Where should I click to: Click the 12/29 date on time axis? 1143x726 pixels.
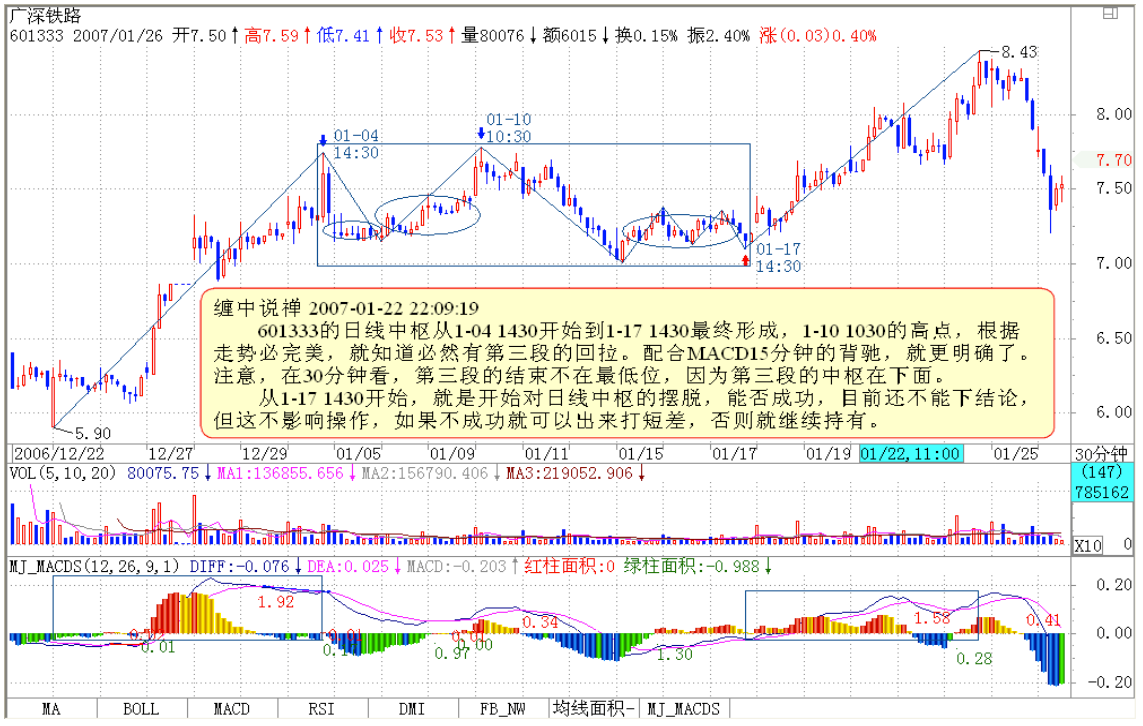265,454
